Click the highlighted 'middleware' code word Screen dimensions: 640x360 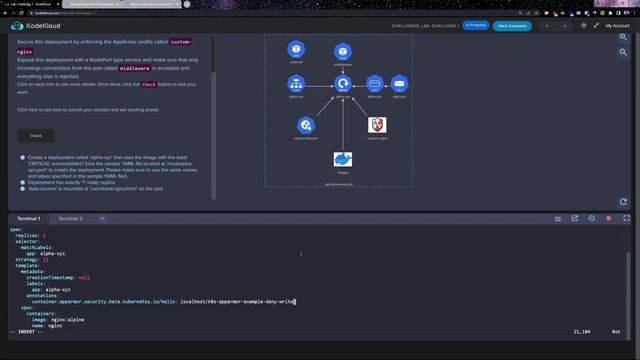tap(134, 68)
